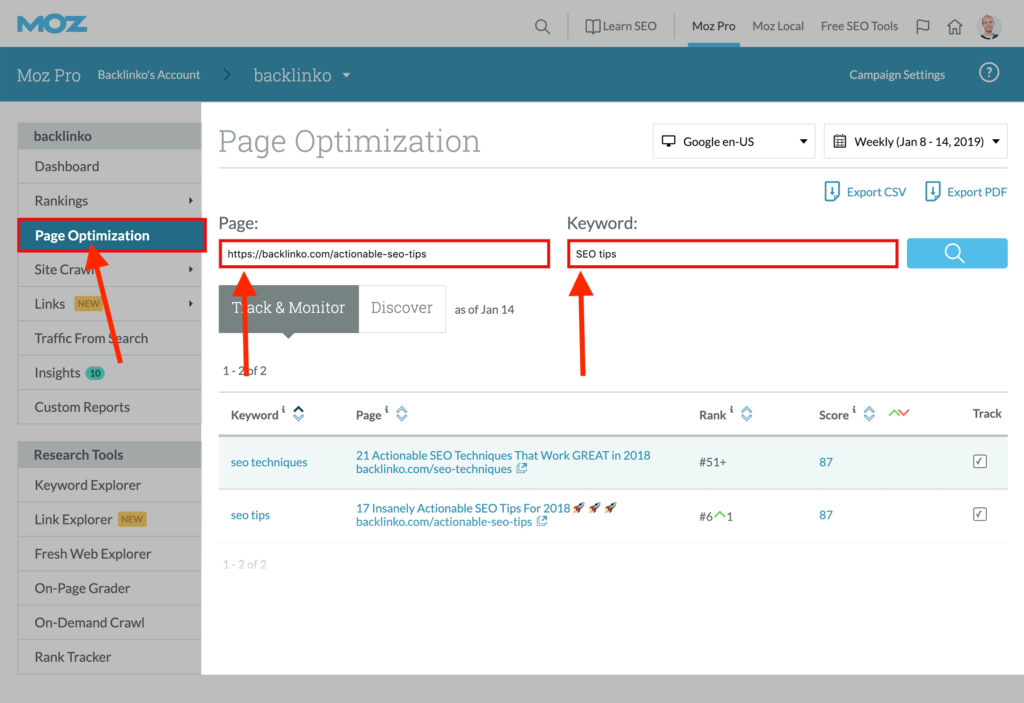Viewport: 1024px width, 703px height.
Task: Click into the Keyword input field
Action: point(732,254)
